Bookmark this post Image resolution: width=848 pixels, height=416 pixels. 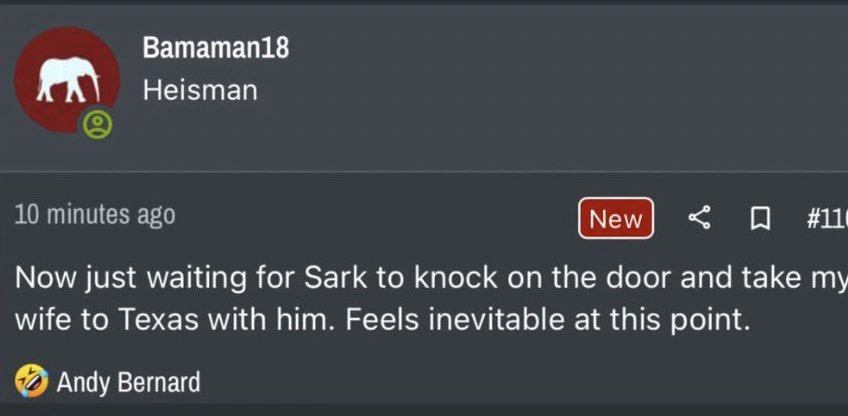click(759, 218)
